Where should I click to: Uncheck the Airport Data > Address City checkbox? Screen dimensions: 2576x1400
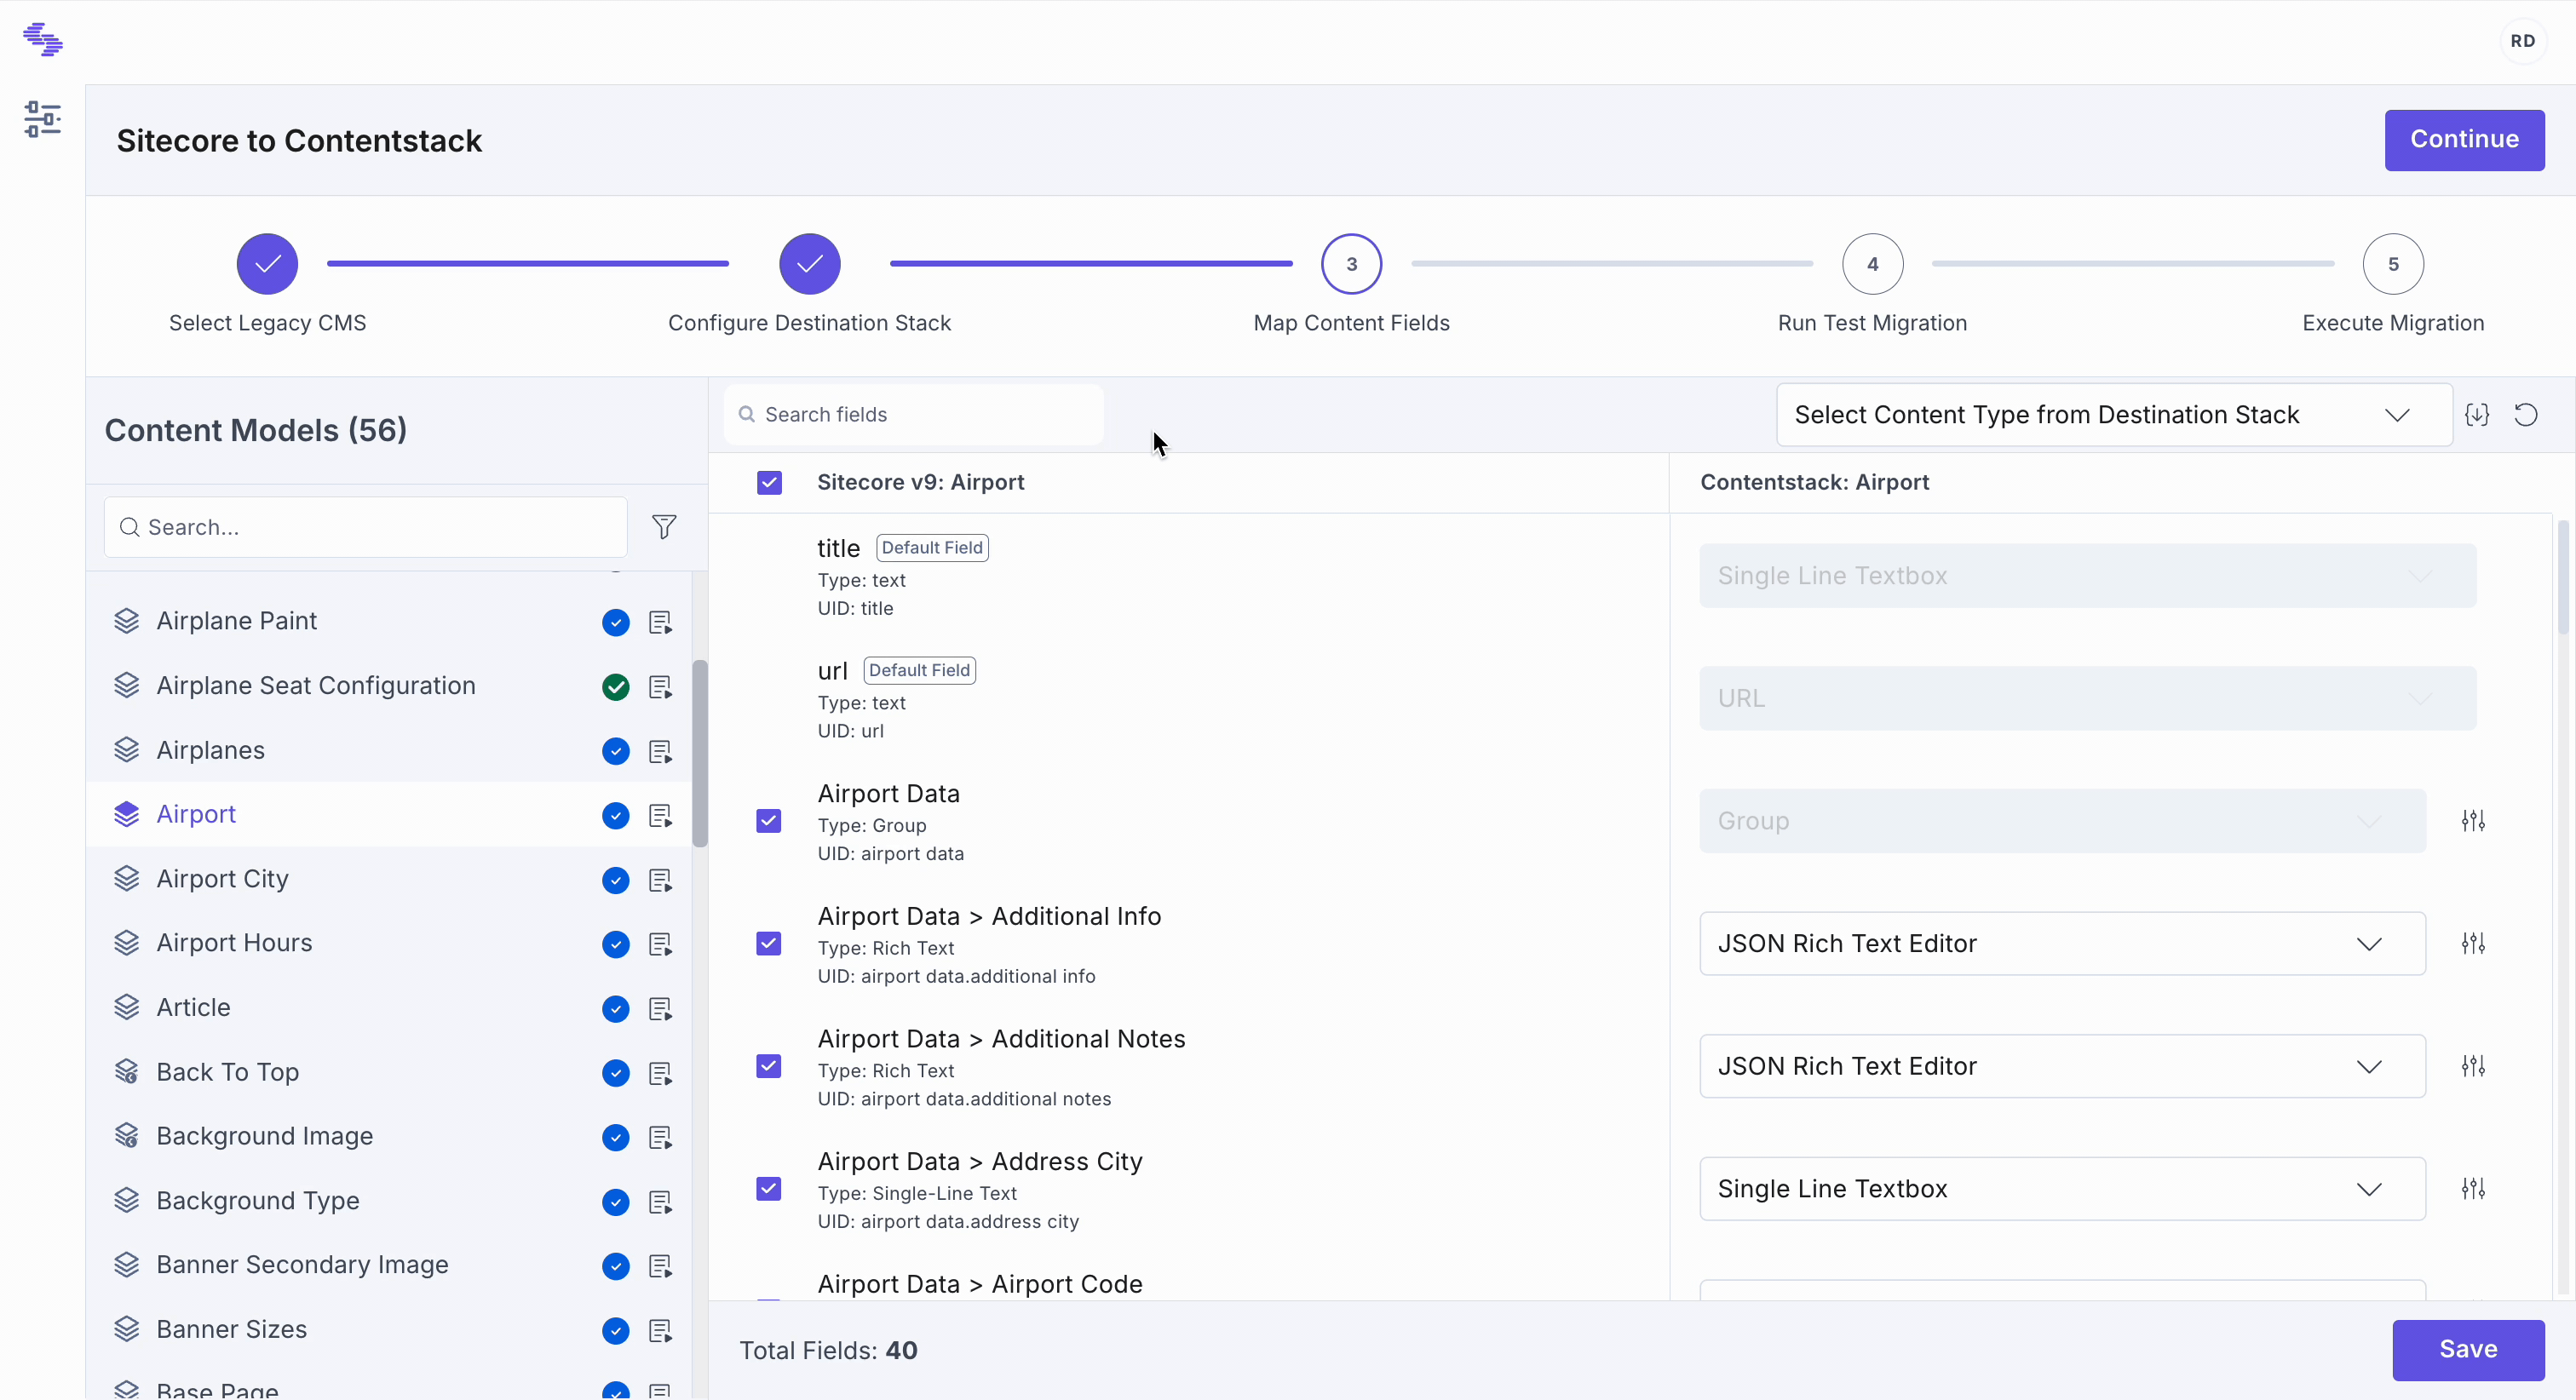pyautogui.click(x=769, y=1189)
